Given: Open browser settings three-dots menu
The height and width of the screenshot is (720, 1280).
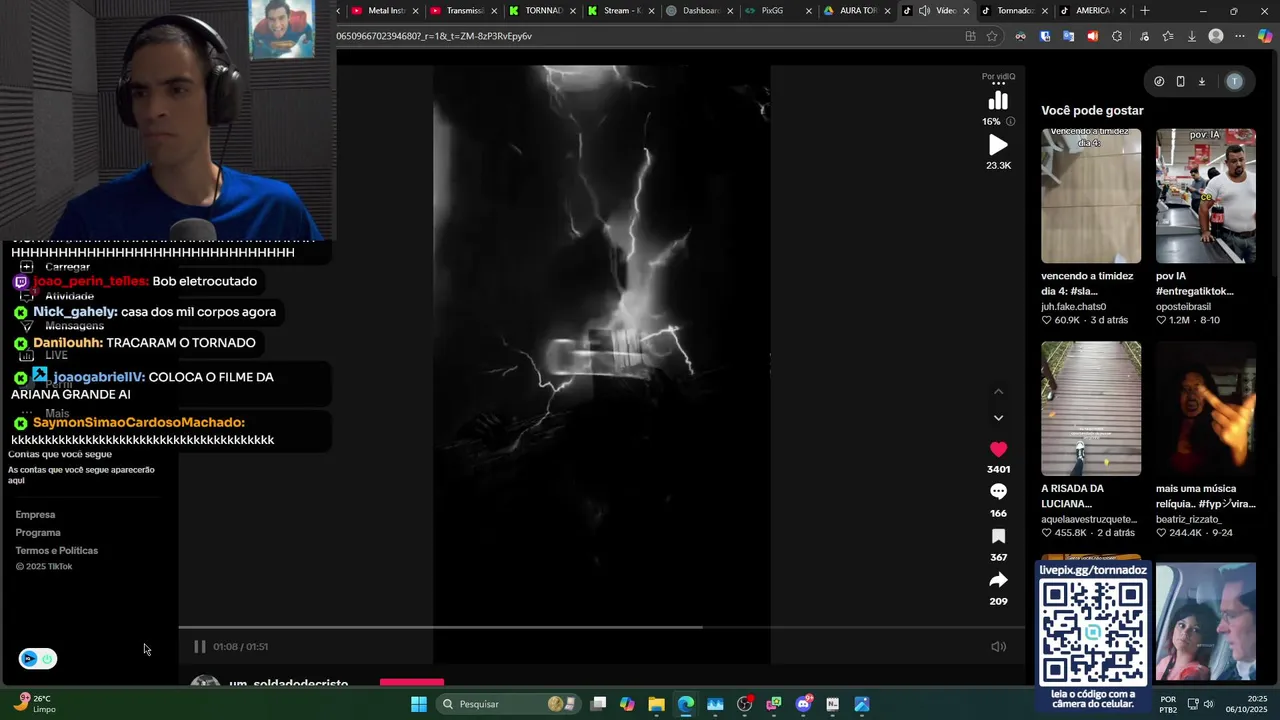Looking at the screenshot, I should (x=1240, y=36).
